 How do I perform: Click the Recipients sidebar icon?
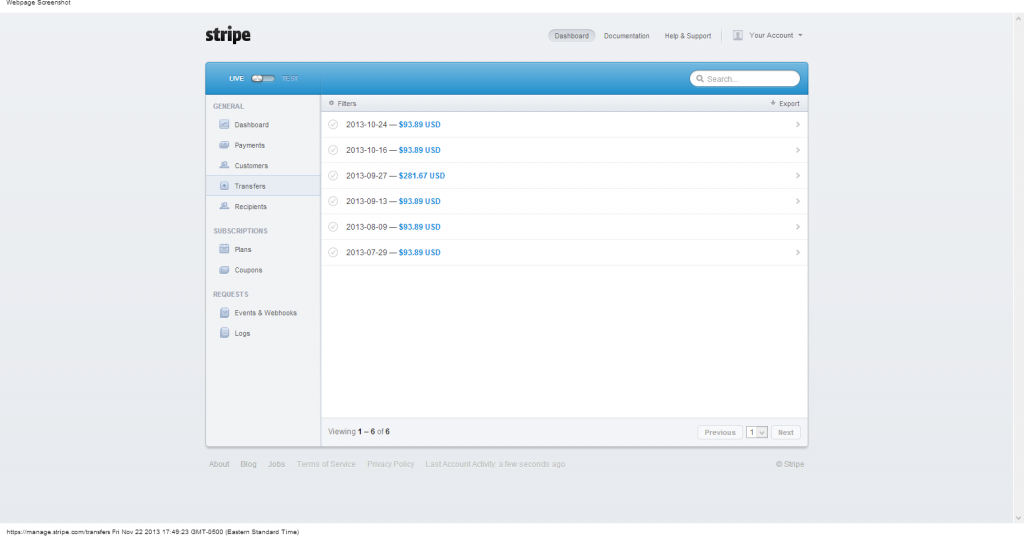(x=224, y=206)
